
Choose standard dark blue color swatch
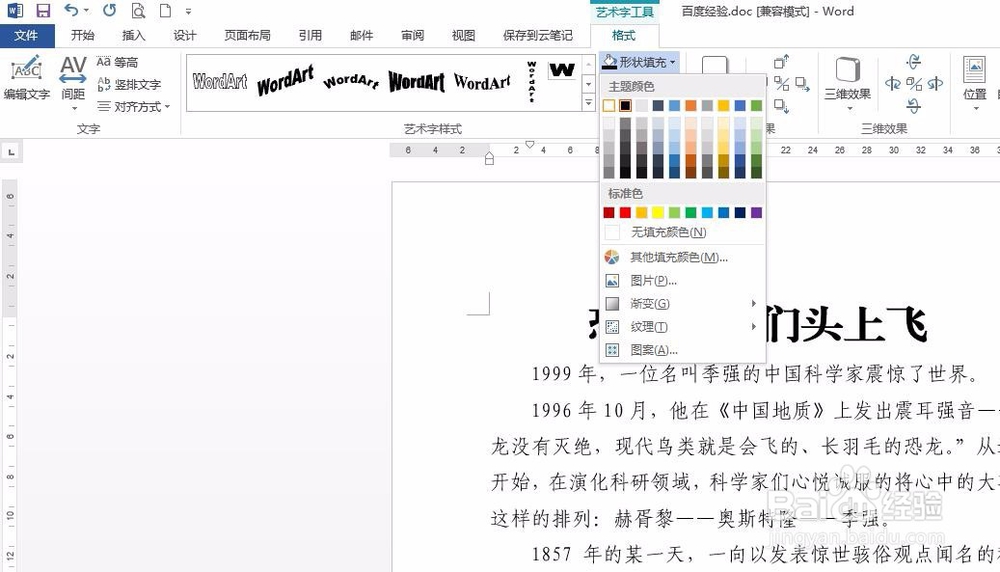pyautogui.click(x=740, y=212)
